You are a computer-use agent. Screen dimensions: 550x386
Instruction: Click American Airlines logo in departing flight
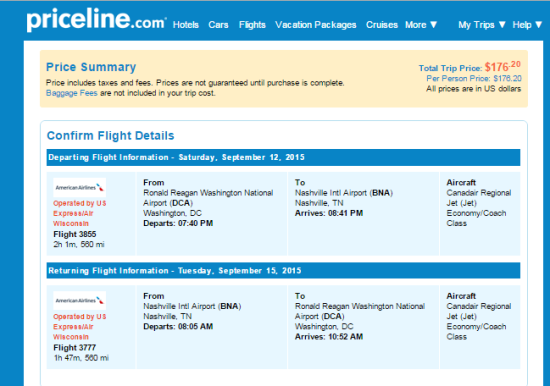pos(79,188)
